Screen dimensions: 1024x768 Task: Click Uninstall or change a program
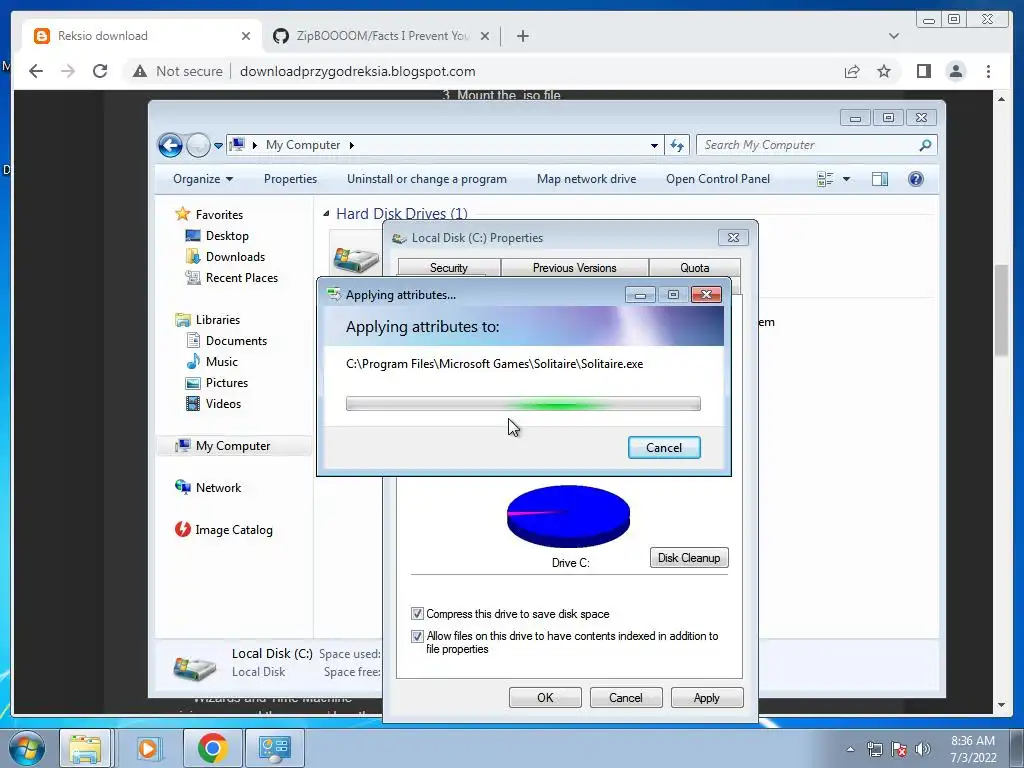tap(426, 179)
